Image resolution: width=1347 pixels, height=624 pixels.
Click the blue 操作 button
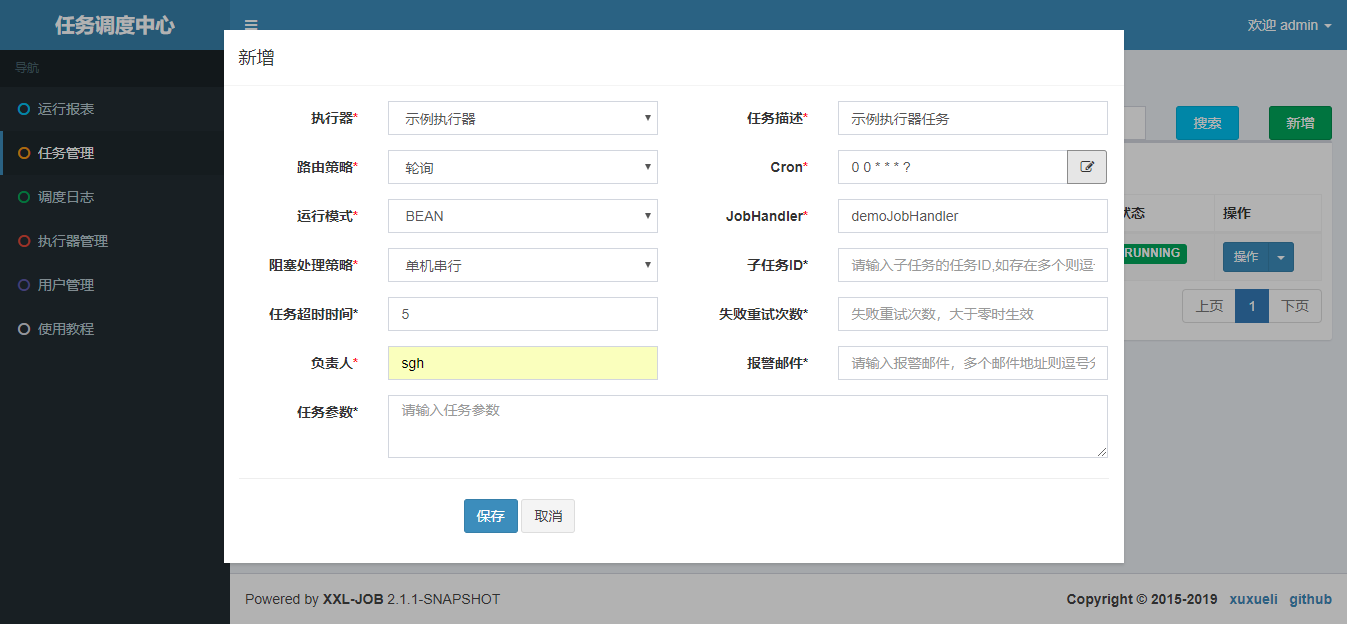click(1246, 257)
